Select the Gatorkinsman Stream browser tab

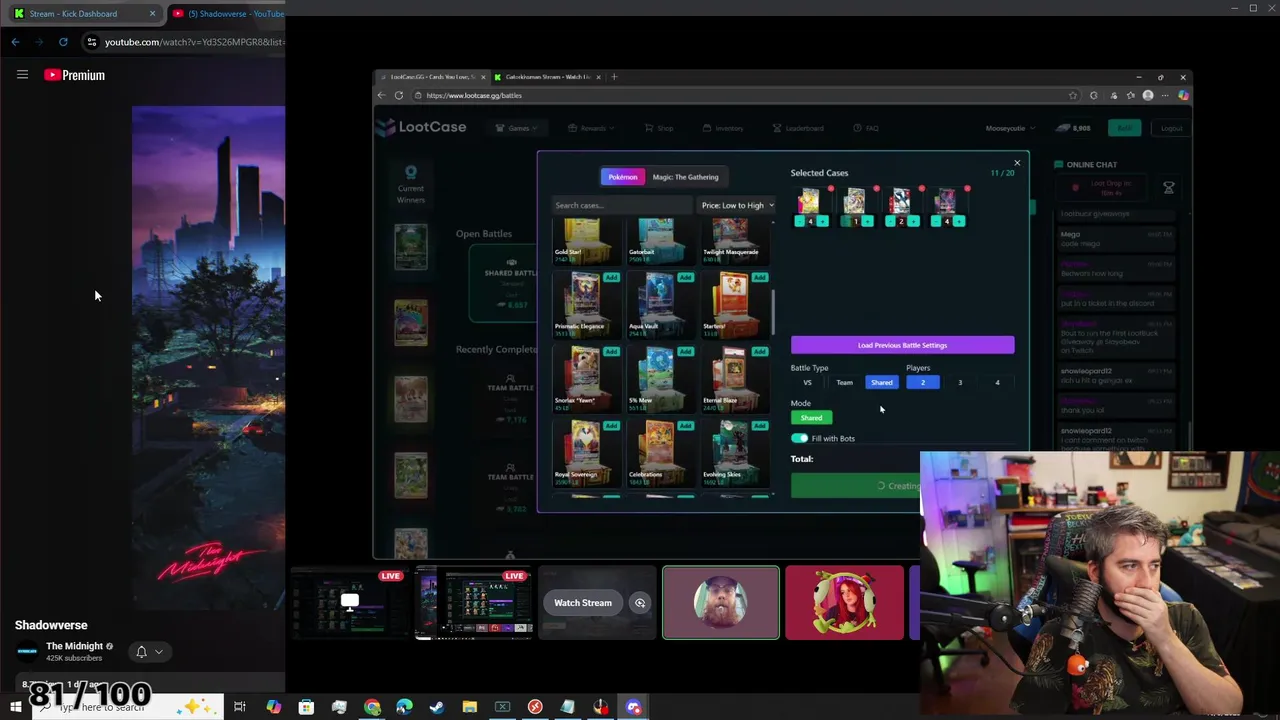(x=545, y=77)
